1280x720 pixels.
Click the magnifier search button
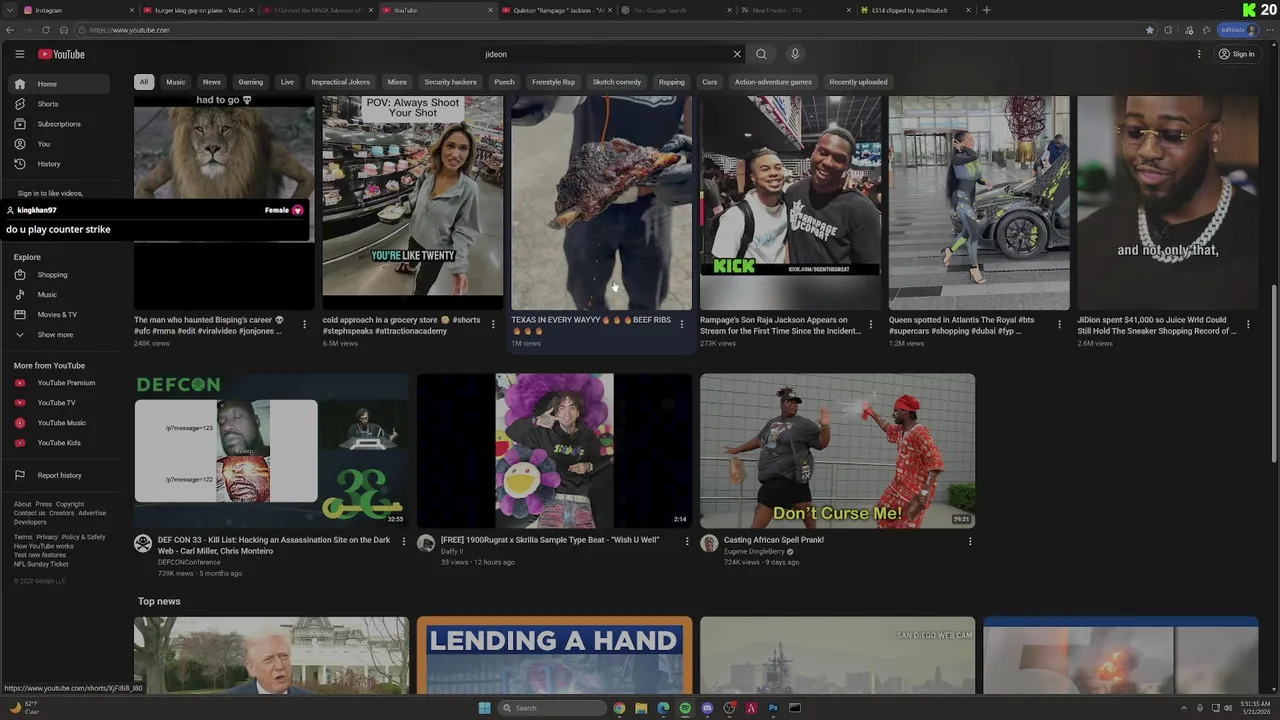click(x=761, y=54)
